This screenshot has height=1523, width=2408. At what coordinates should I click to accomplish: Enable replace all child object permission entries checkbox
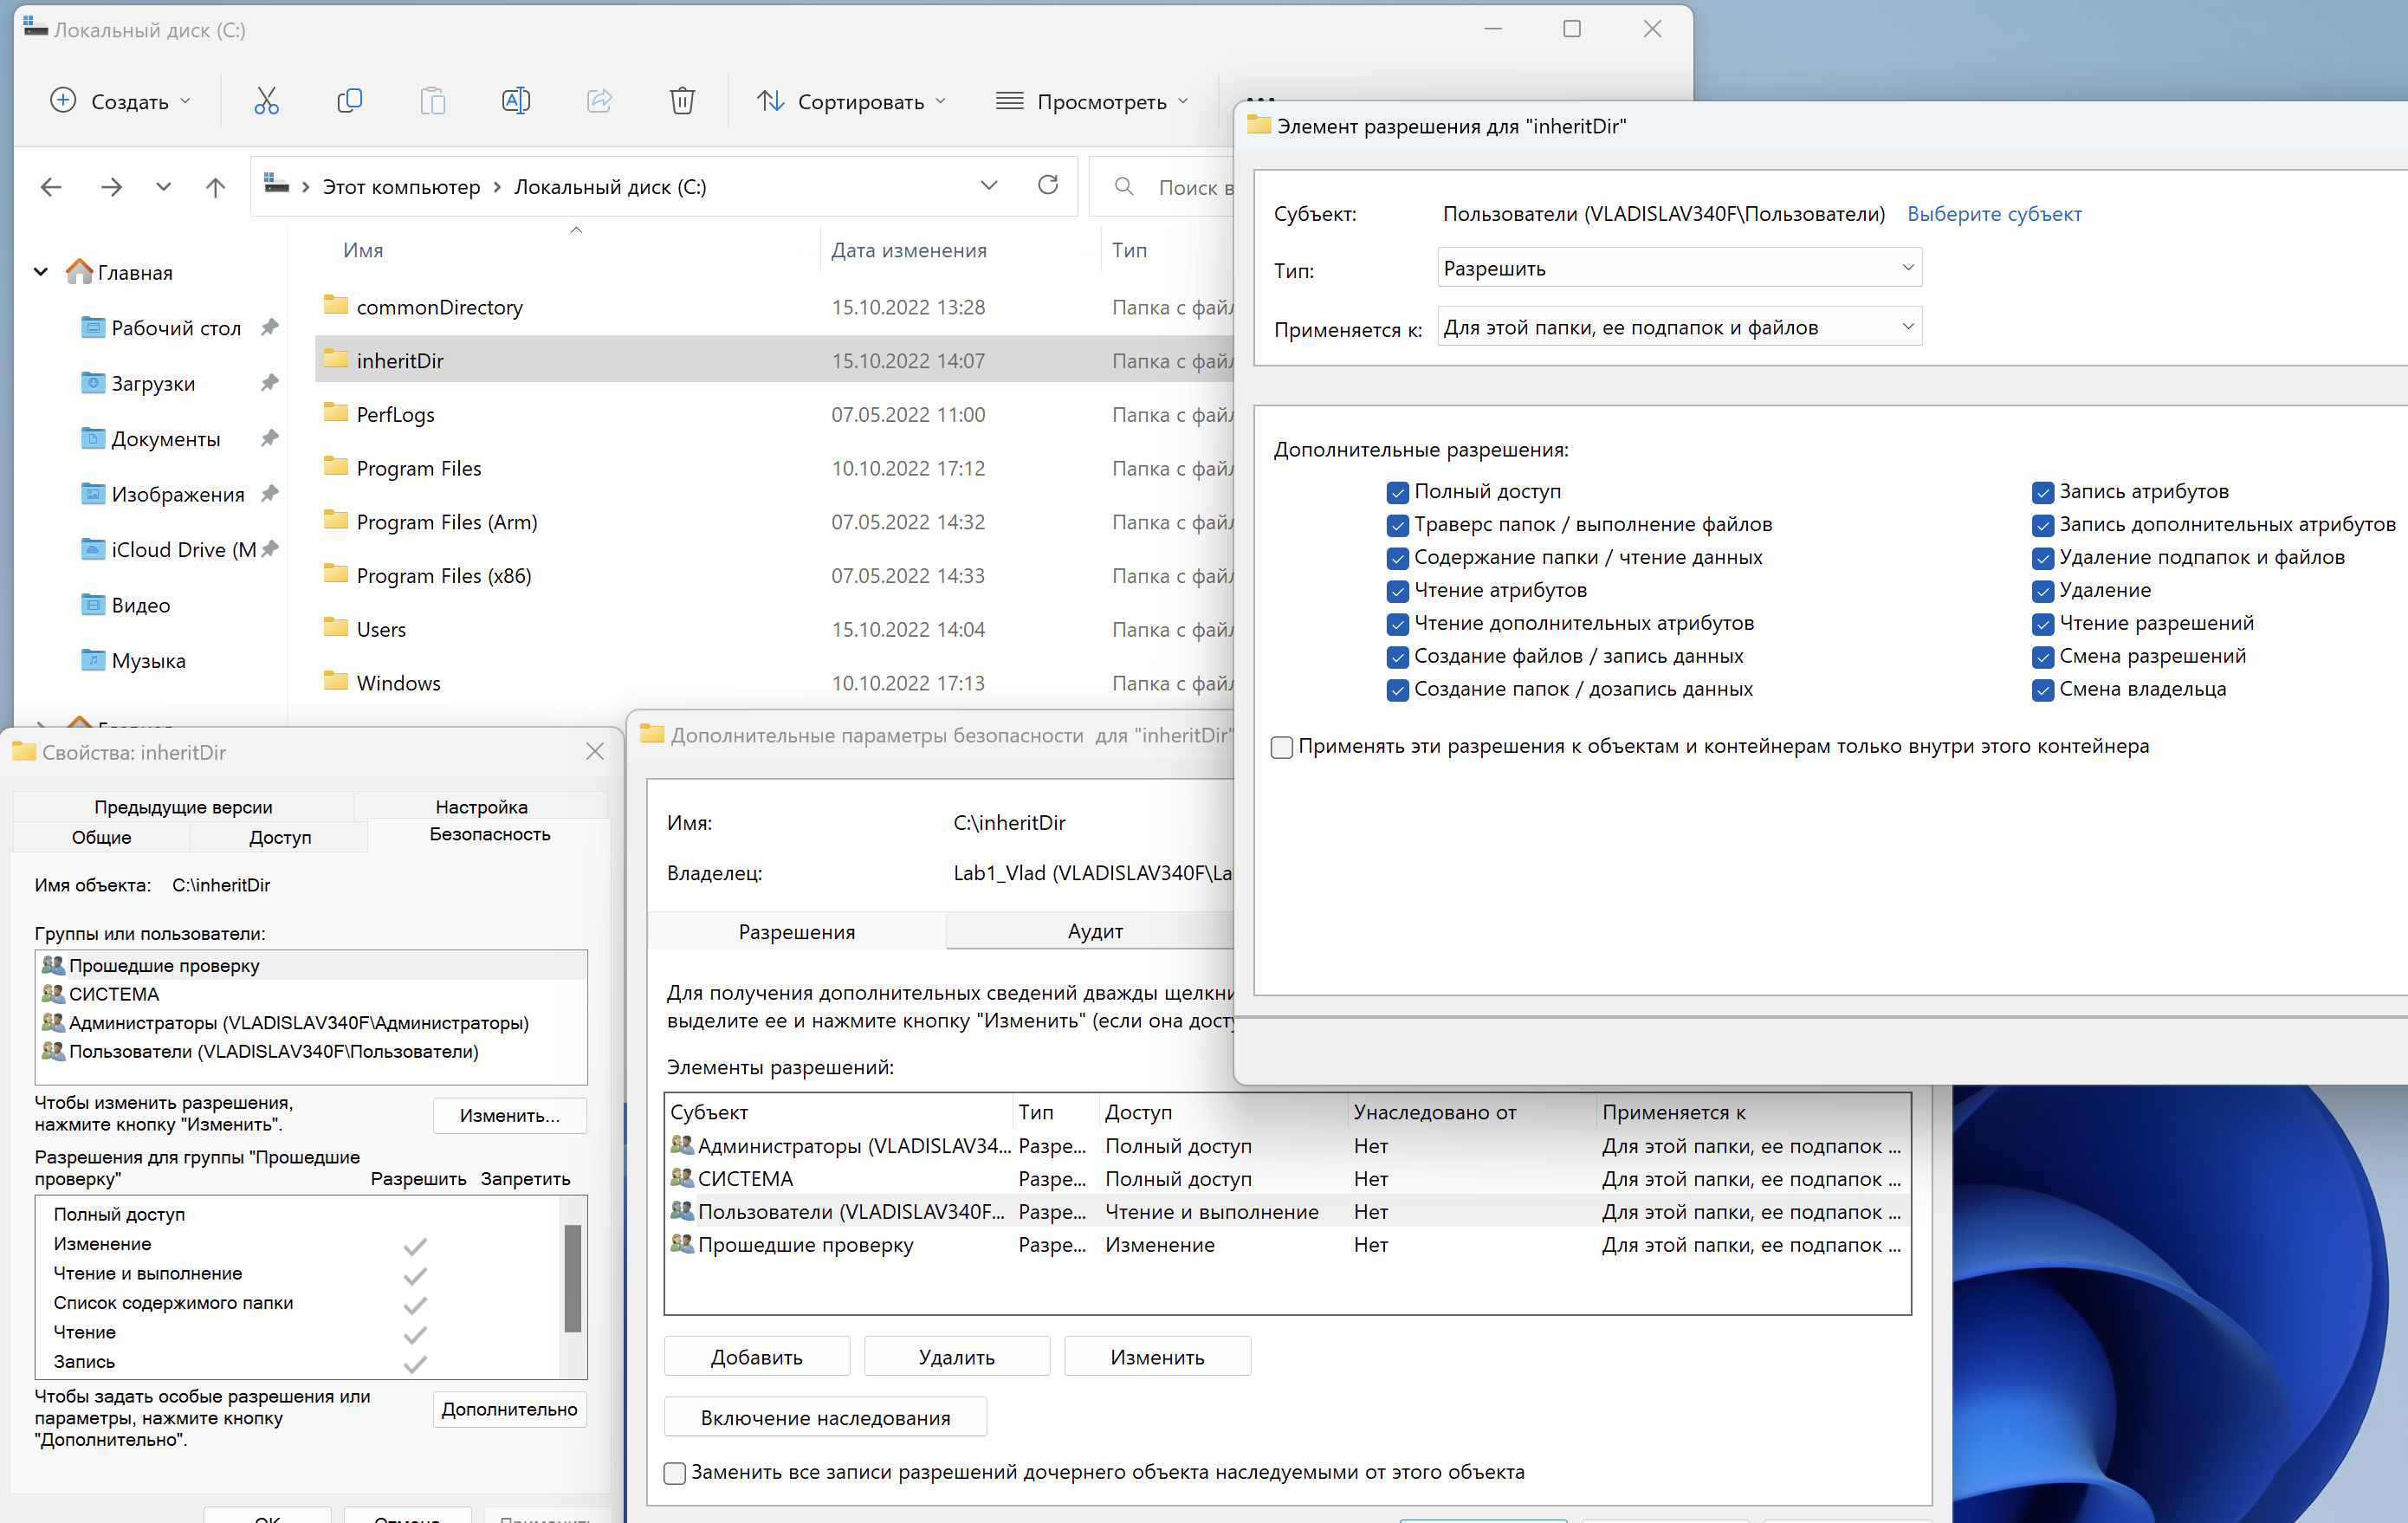tap(675, 1473)
